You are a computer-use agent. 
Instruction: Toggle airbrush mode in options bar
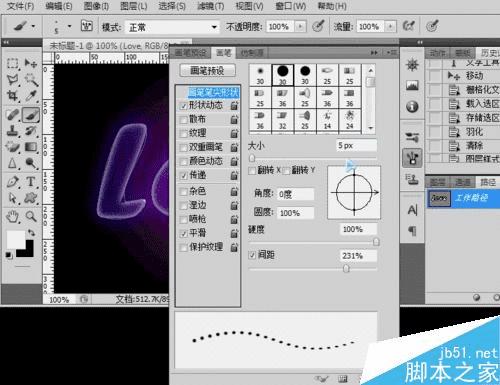[409, 26]
